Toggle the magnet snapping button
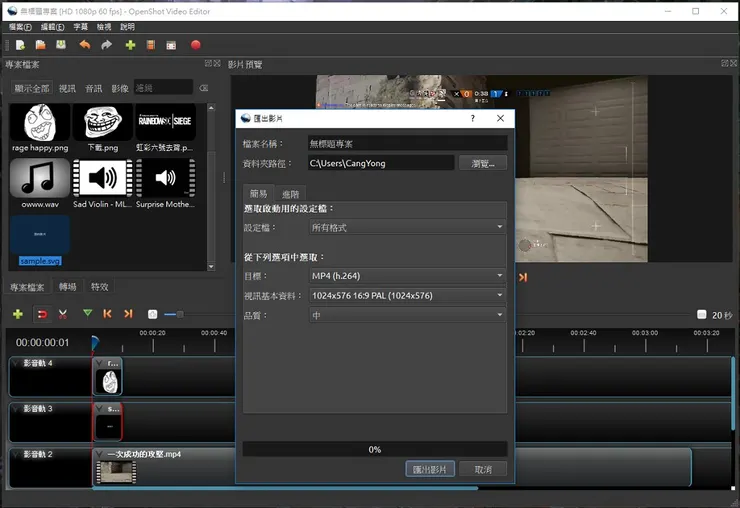This screenshot has width=740, height=508. 41,314
